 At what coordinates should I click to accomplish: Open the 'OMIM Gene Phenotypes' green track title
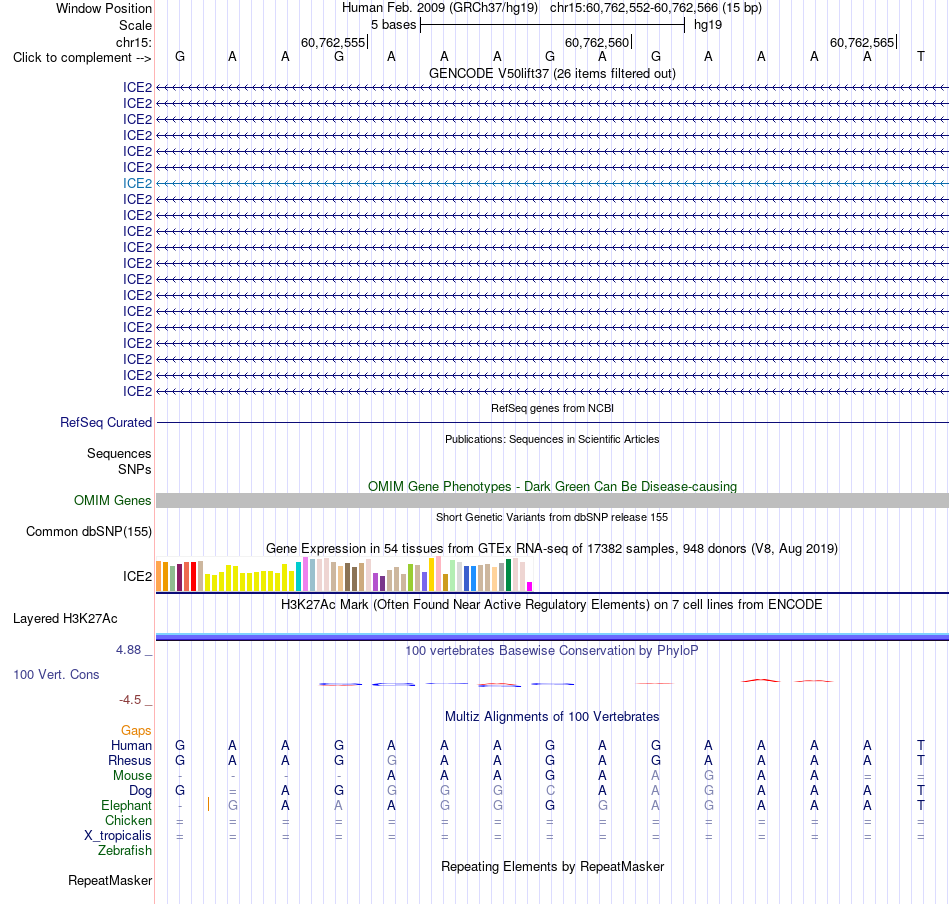point(552,487)
